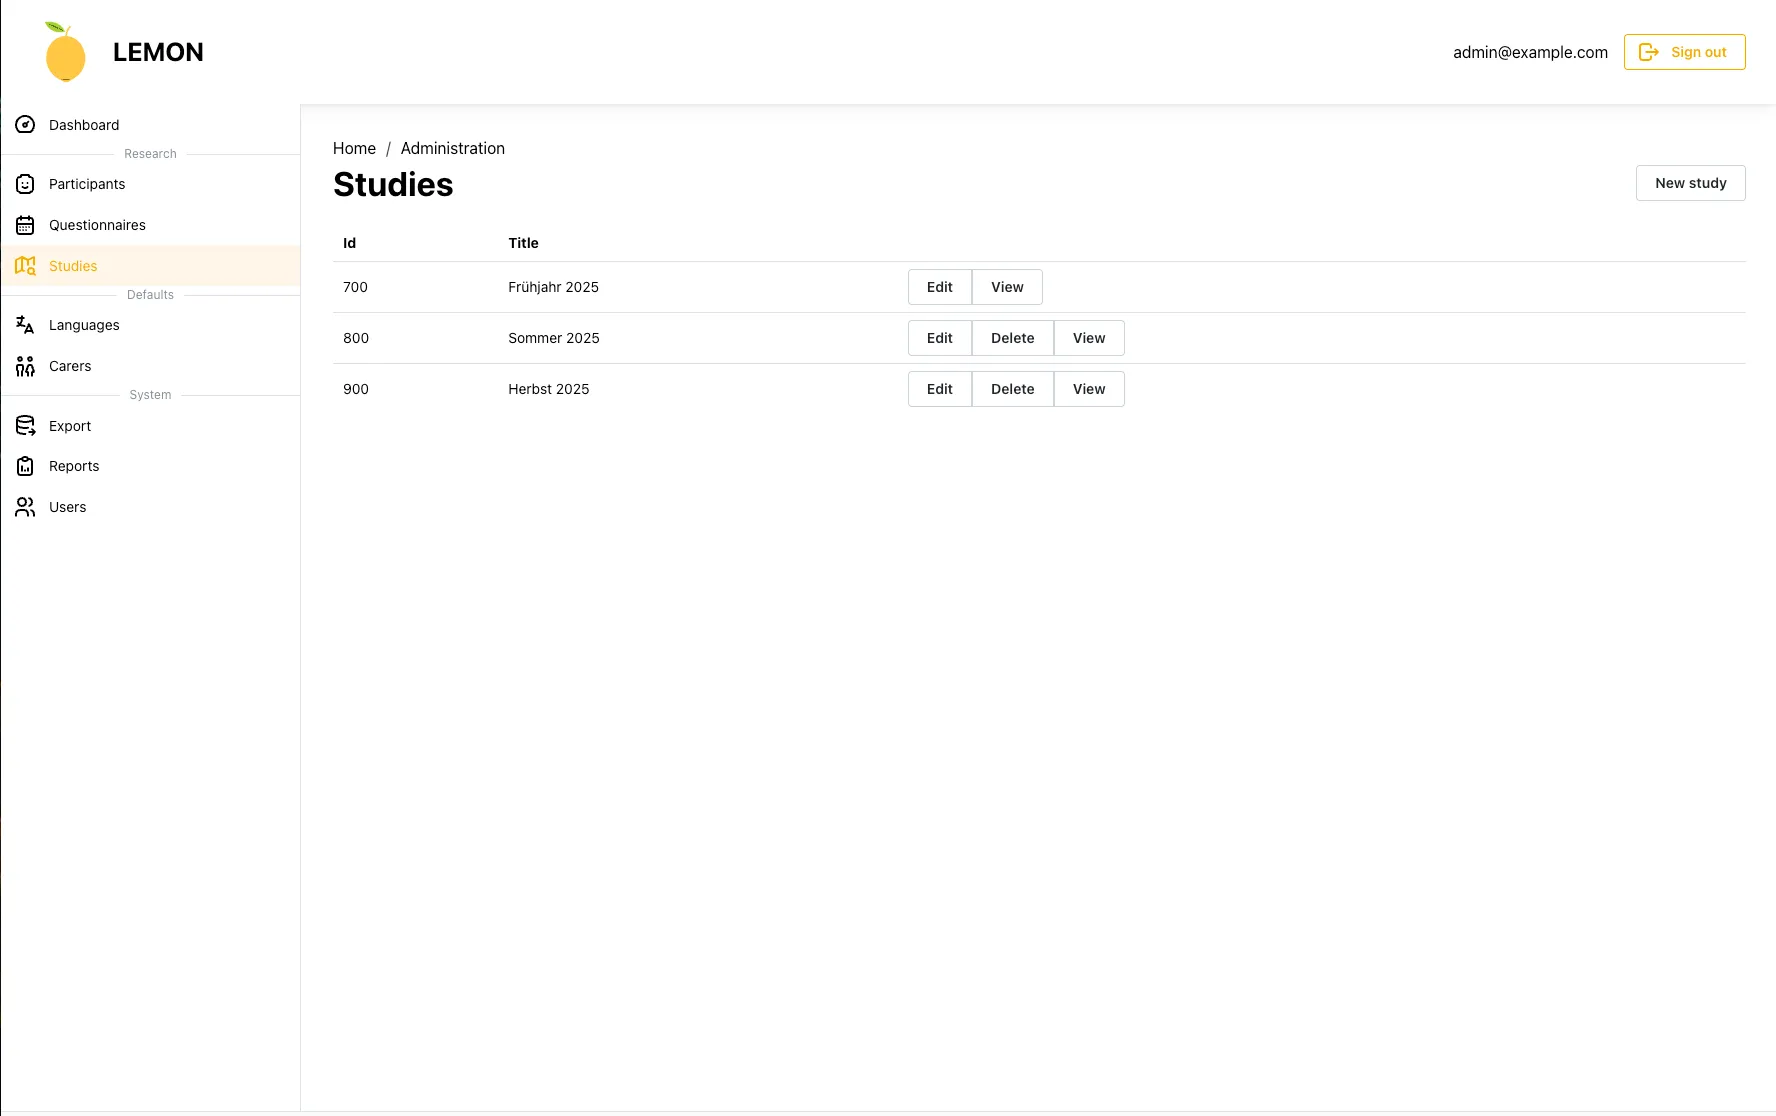Select the Export database icon

[x=25, y=425]
